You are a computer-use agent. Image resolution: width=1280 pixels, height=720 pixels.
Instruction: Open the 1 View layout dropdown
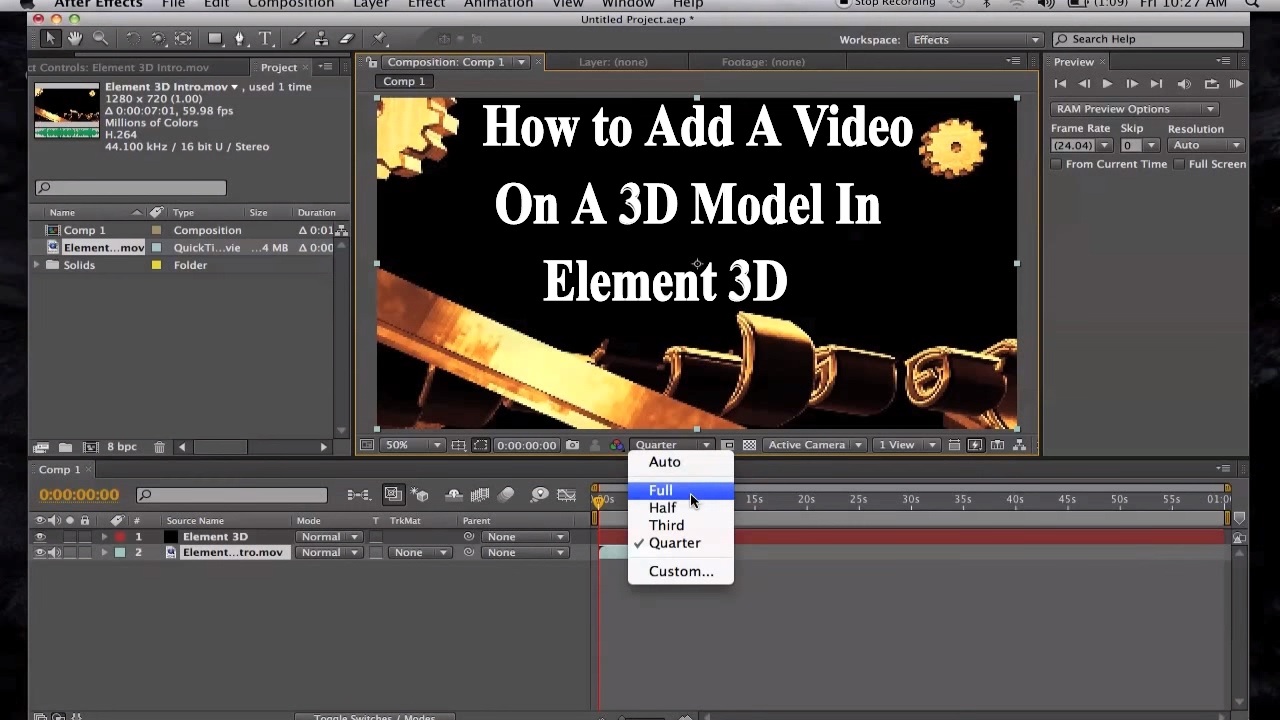pos(906,445)
